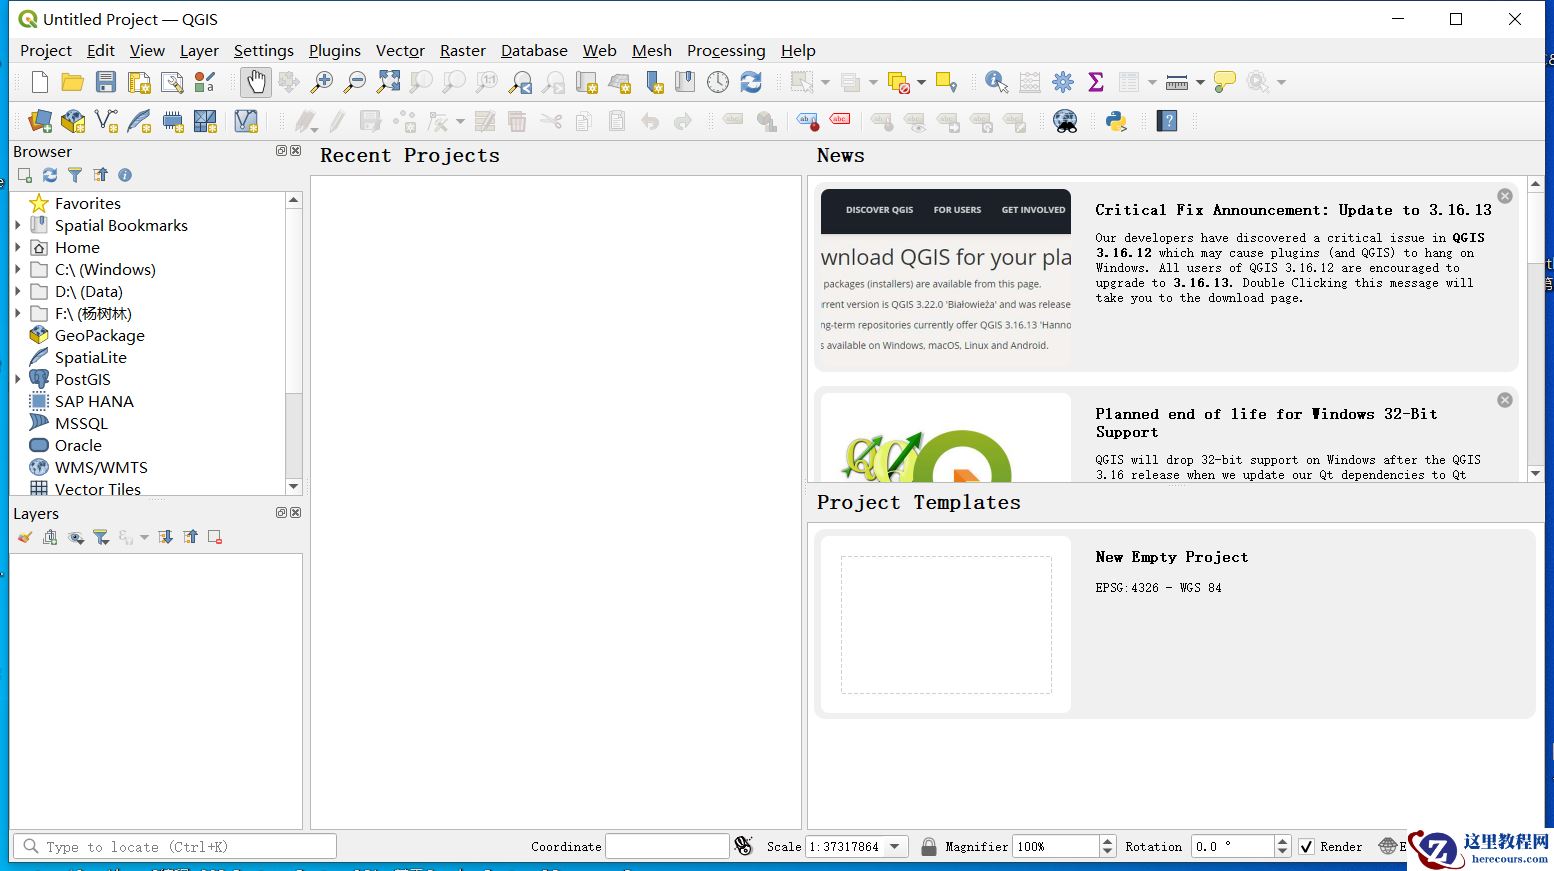The height and width of the screenshot is (871, 1554).
Task: Select the Pan Map hand tool
Action: (x=256, y=82)
